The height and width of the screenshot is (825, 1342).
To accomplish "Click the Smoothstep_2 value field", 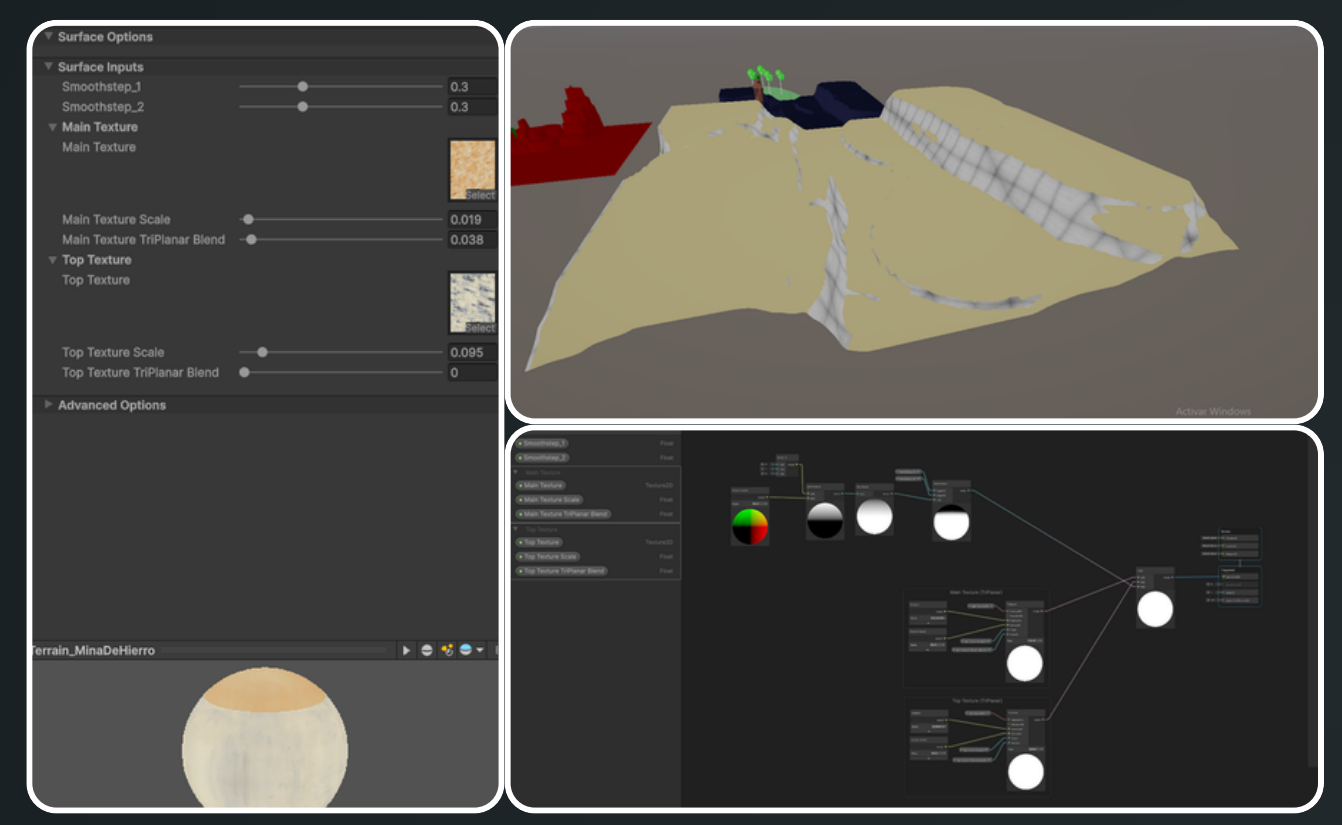I will point(471,107).
